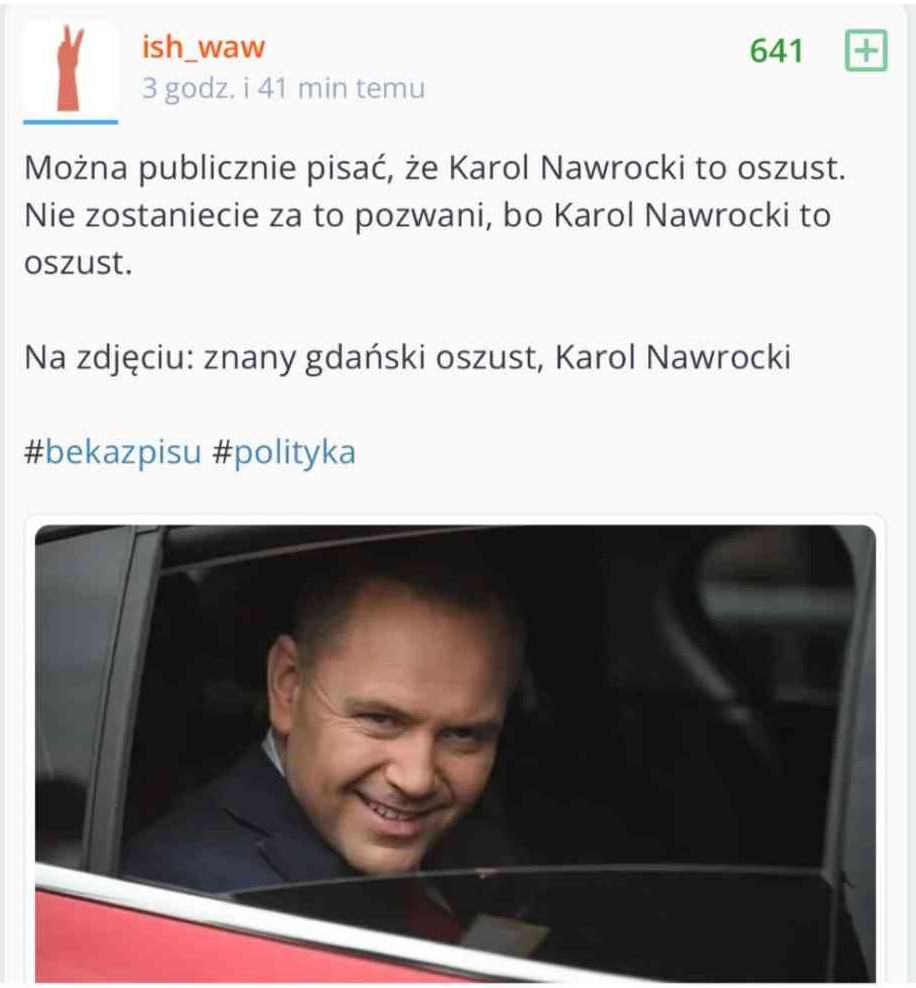Open the ish_waw user profile link
The height and width of the screenshot is (988, 916).
click(x=203, y=47)
